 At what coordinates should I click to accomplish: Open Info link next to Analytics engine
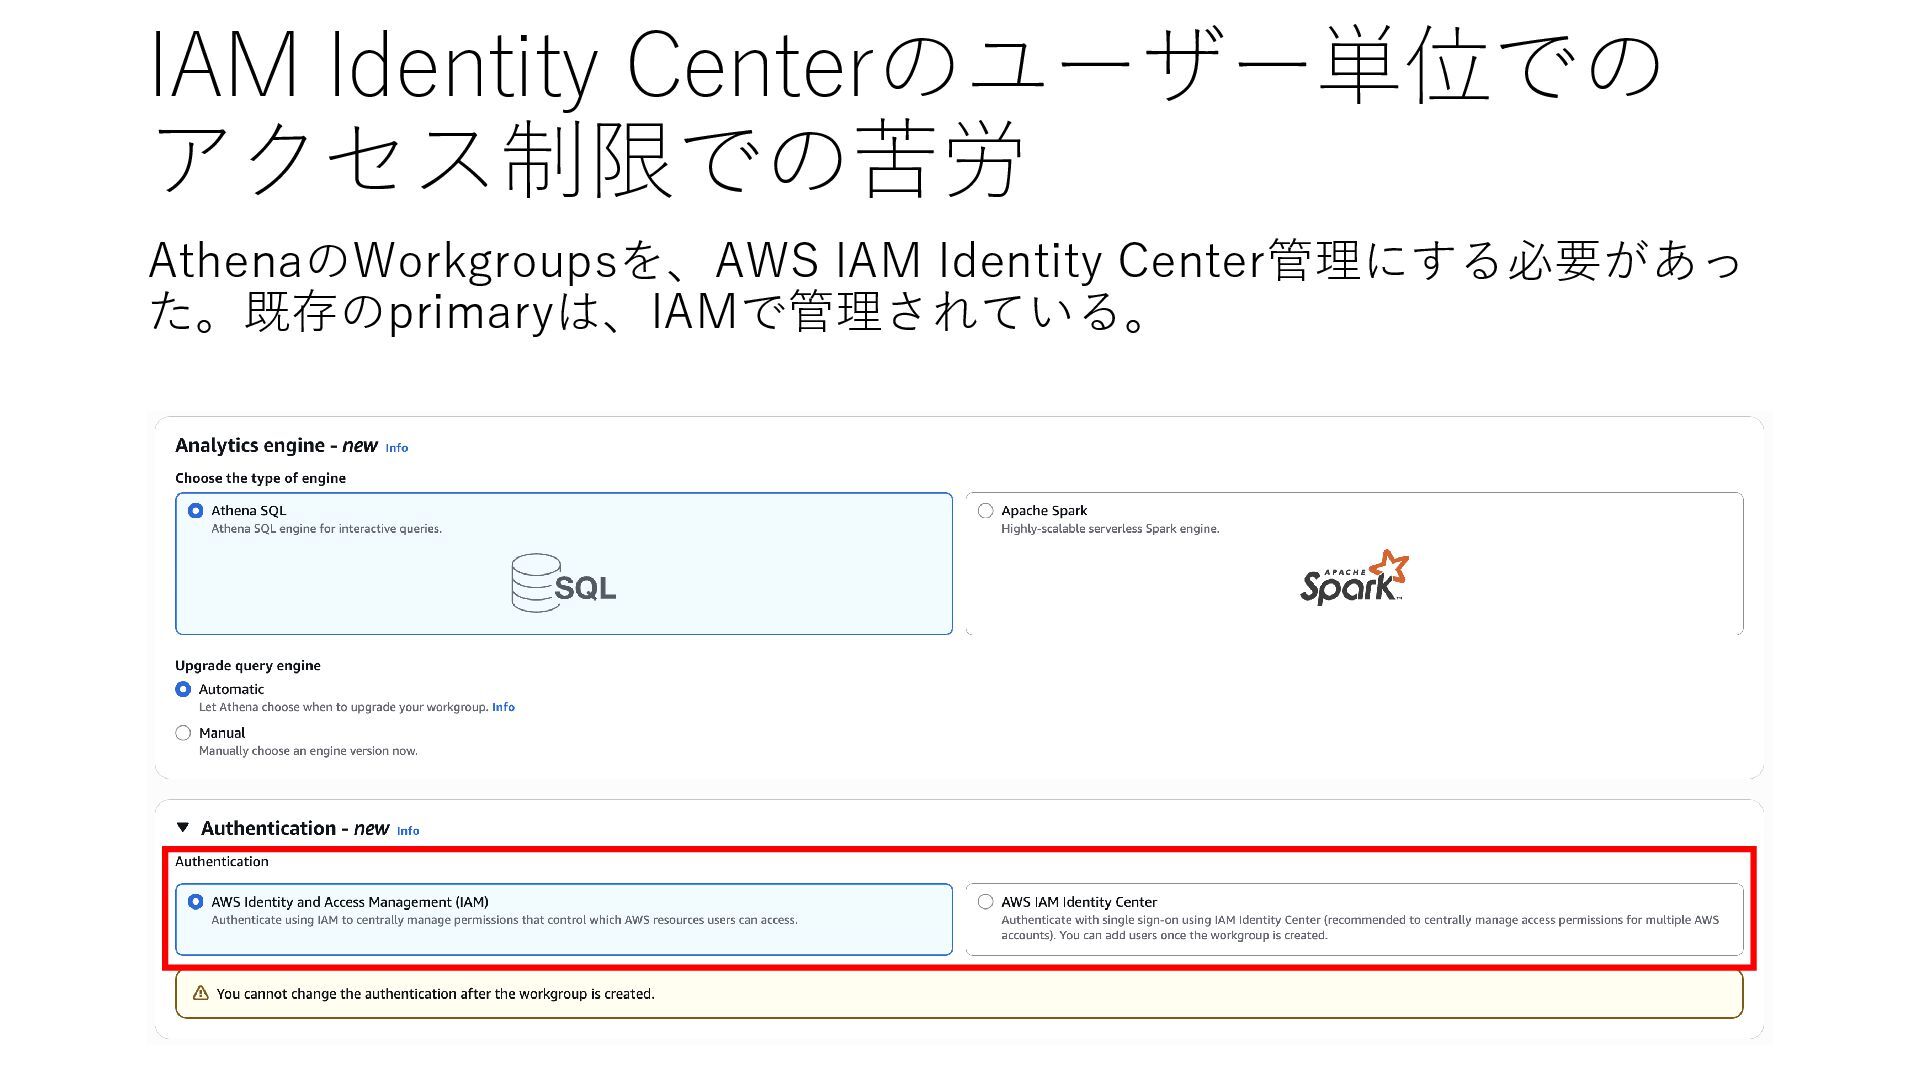[397, 448]
